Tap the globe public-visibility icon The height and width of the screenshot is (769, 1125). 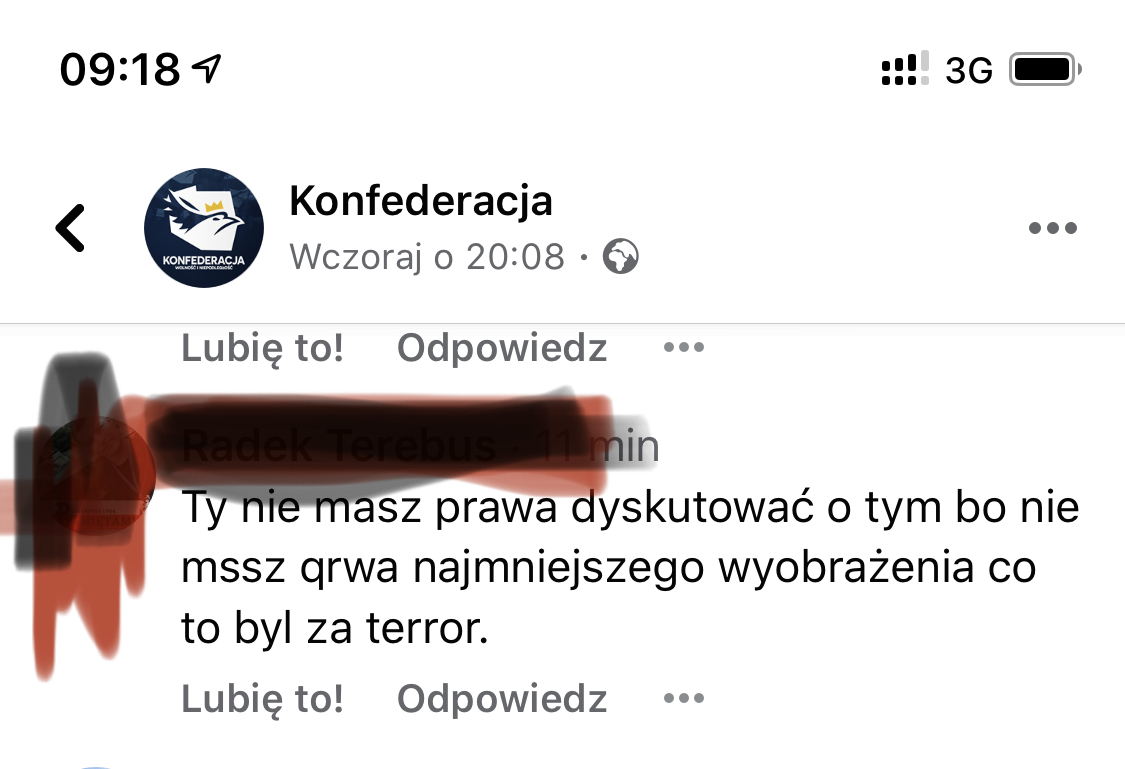coord(621,258)
